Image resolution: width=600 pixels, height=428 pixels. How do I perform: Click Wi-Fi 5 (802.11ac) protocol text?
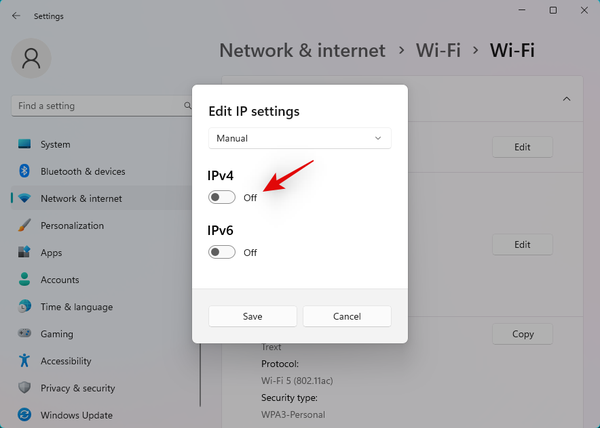pos(297,381)
